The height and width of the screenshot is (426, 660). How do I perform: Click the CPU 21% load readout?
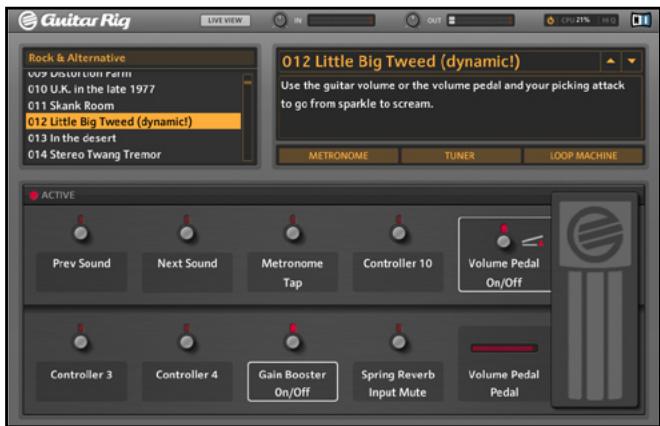575,20
